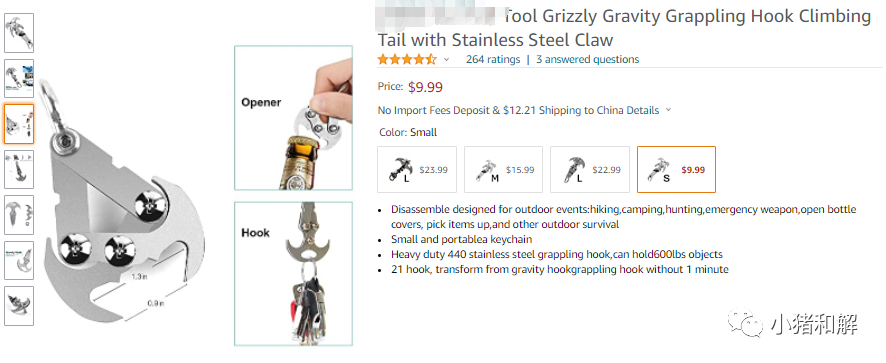Open the 264 ratings link

pos(493,59)
